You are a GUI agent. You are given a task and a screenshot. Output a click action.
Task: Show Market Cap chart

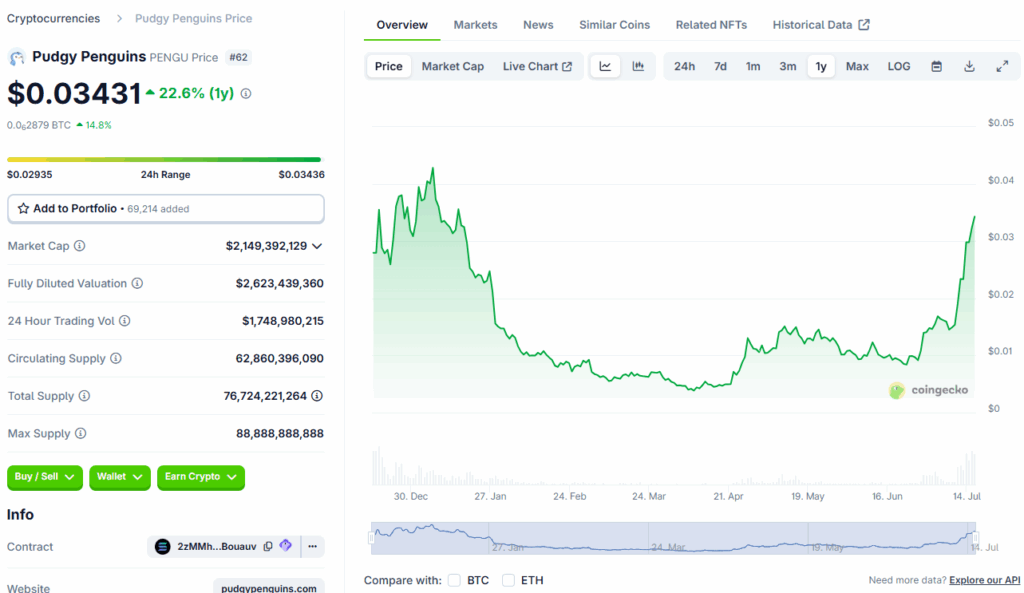tap(453, 66)
